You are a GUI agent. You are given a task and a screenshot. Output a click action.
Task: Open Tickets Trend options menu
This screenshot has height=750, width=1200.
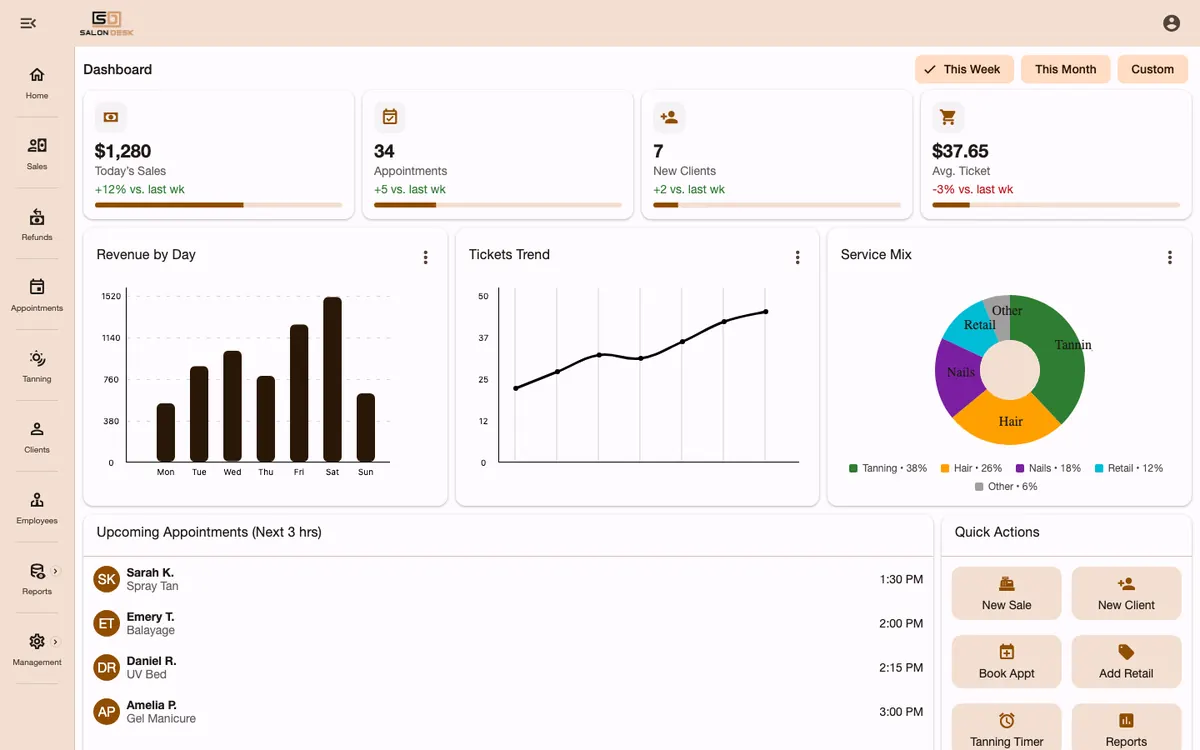[797, 257]
